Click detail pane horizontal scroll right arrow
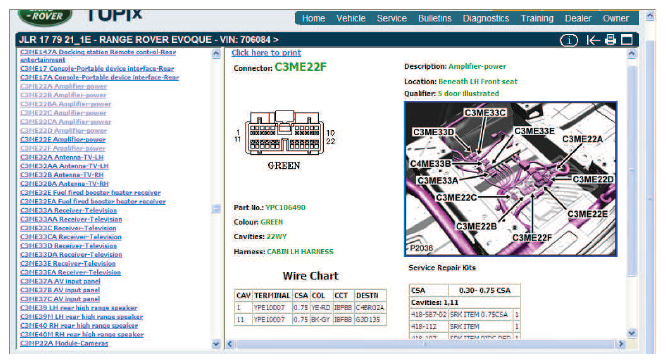This screenshot has width=666, height=363. click(621, 344)
